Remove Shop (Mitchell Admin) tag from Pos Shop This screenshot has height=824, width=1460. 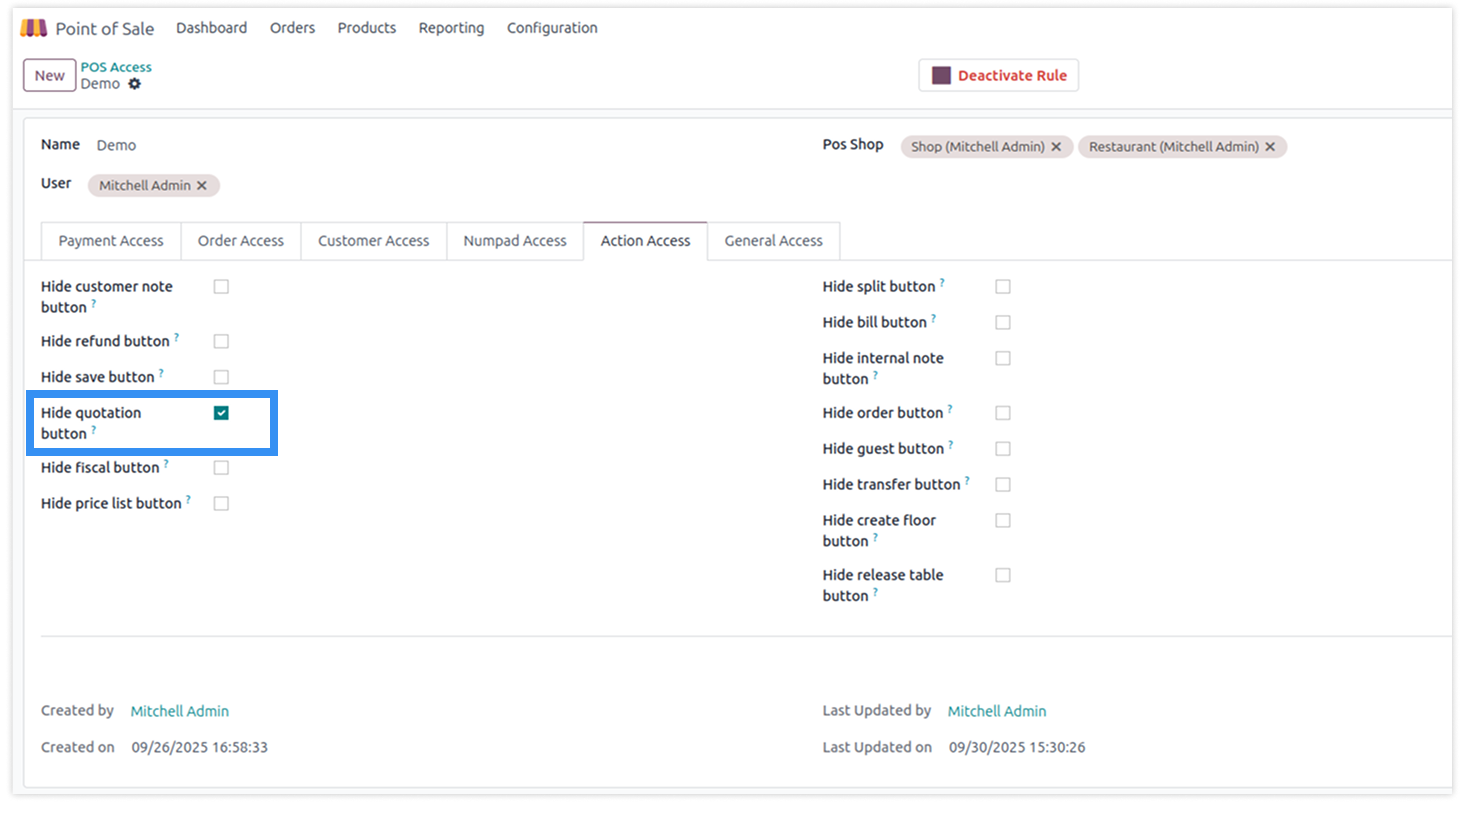point(1056,147)
